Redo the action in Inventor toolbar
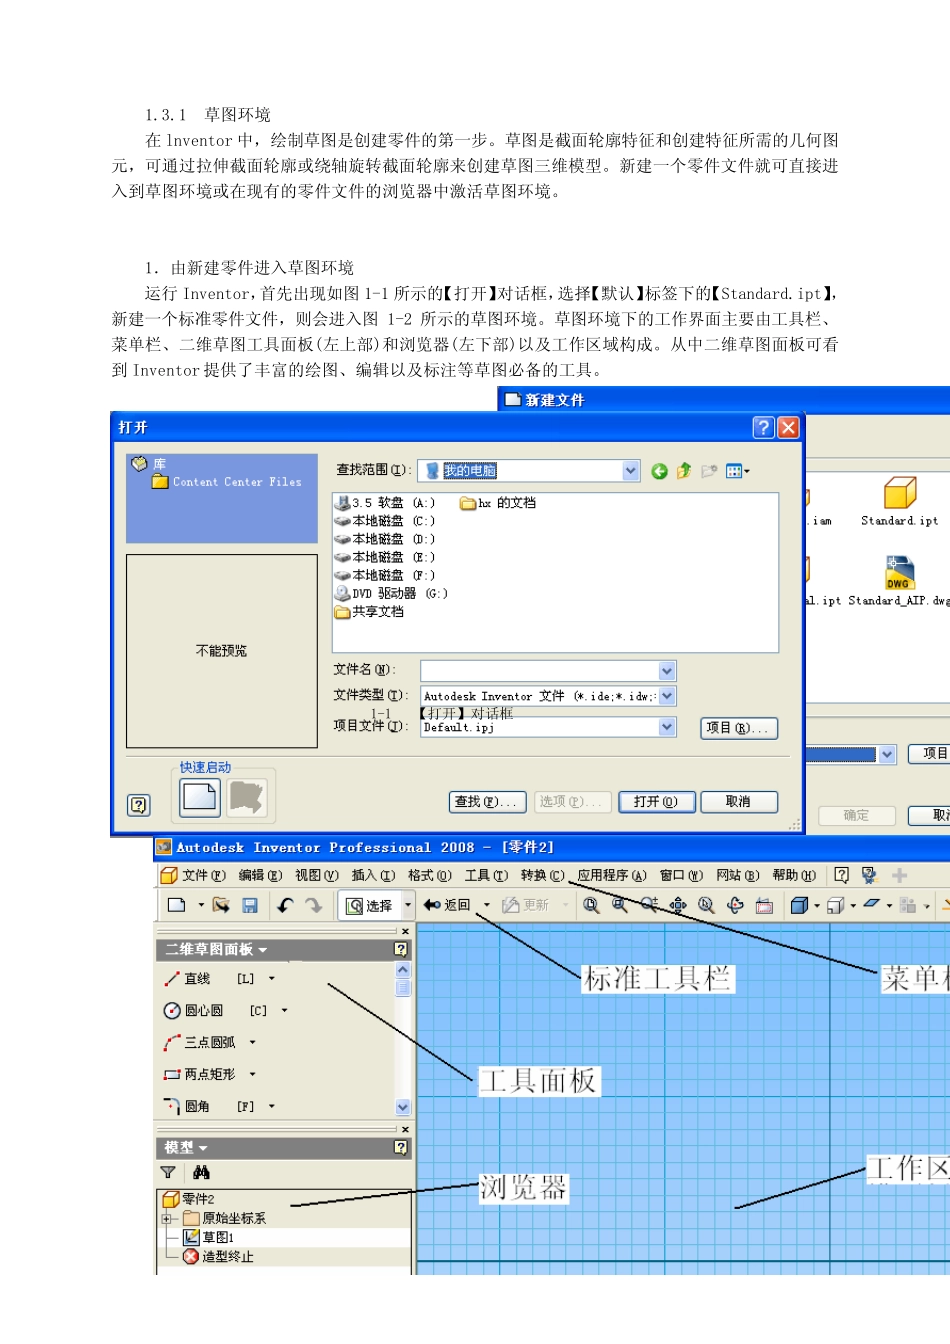Screen dimensions: 950x1344 tap(314, 905)
